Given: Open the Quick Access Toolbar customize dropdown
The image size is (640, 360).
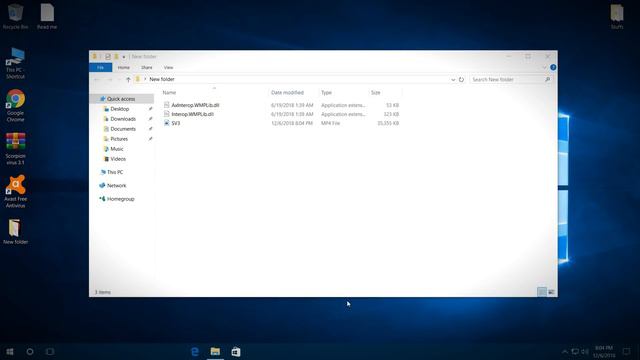Looking at the screenshot, I should pyautogui.click(x=124, y=57).
